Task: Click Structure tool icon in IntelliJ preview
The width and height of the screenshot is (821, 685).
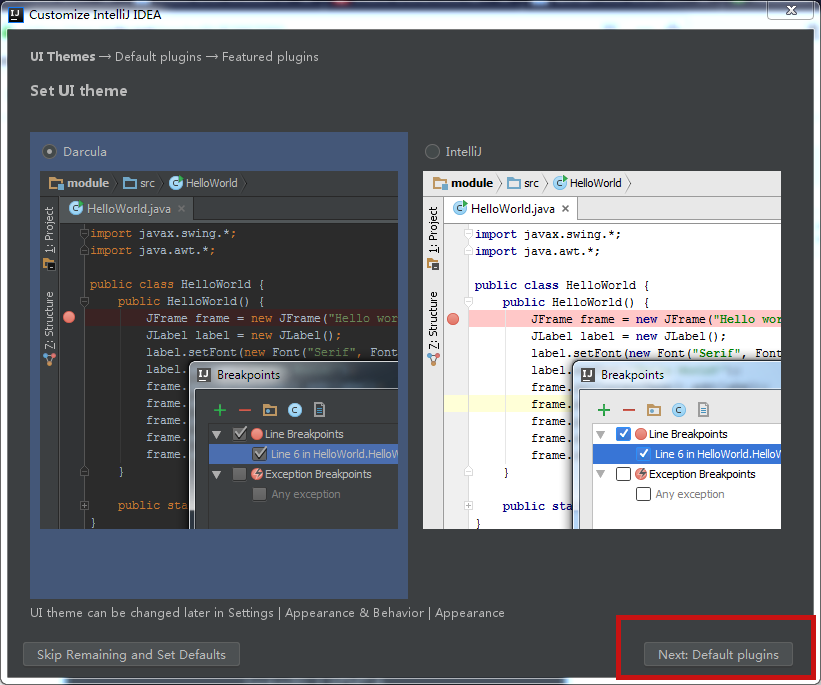Action: (x=434, y=359)
